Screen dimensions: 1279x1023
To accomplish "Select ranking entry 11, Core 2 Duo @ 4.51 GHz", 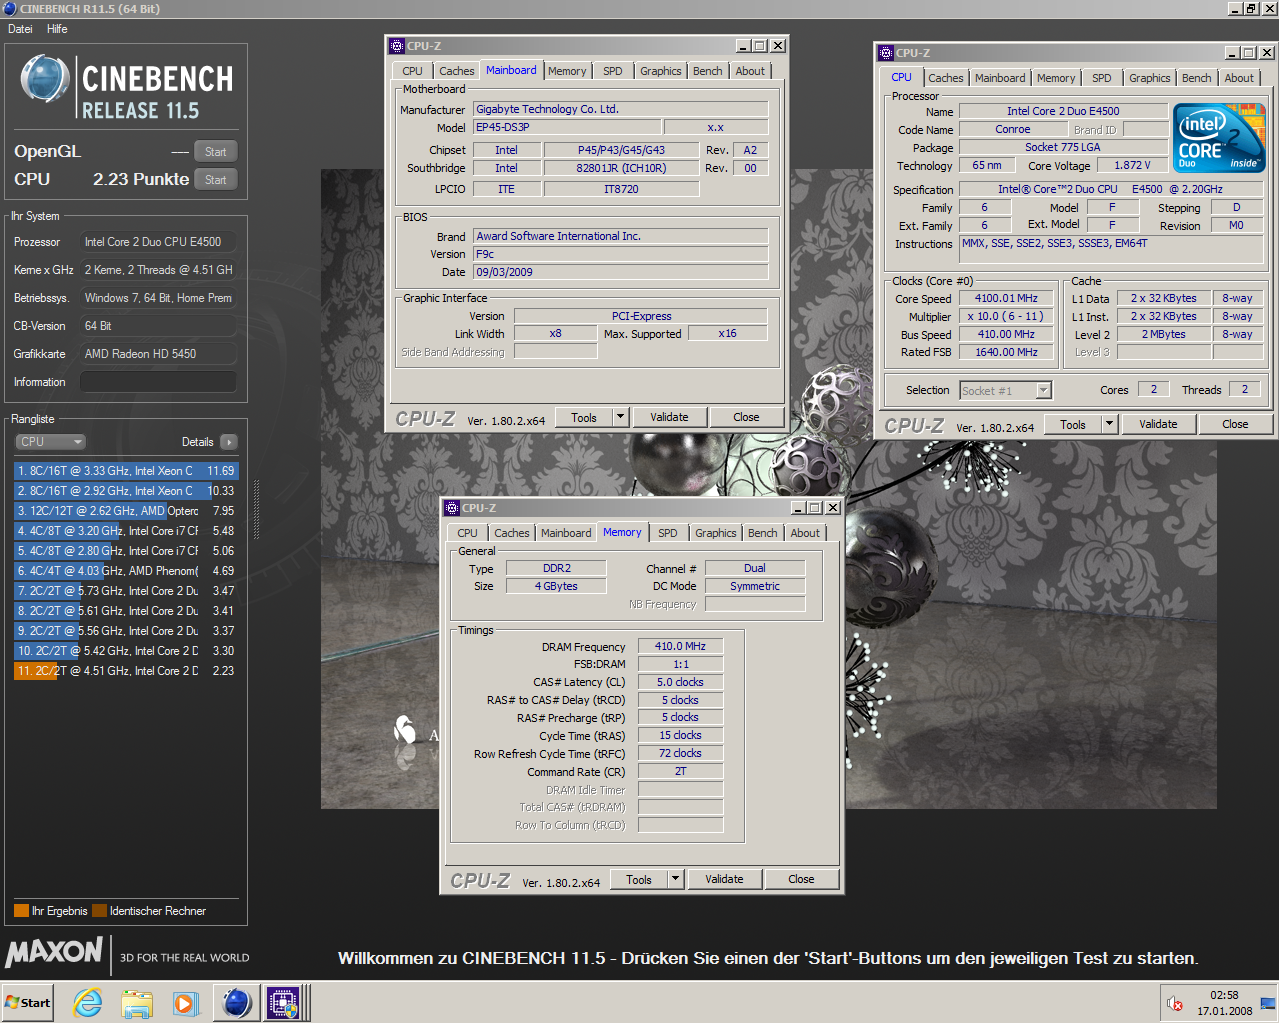I will coord(126,671).
